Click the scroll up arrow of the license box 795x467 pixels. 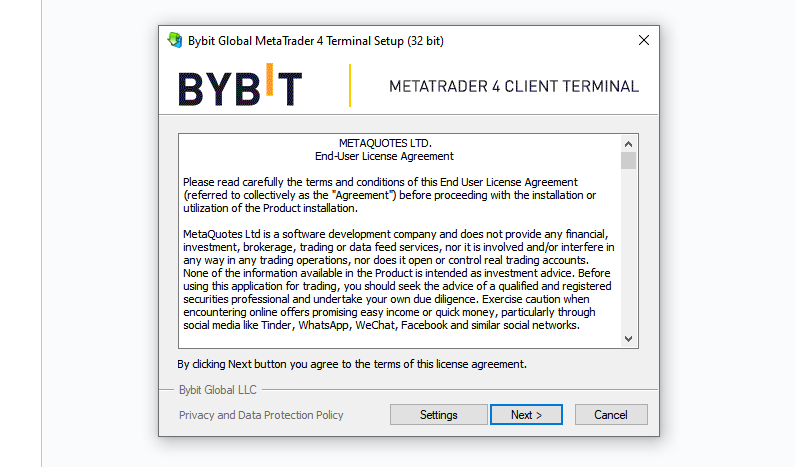(628, 143)
